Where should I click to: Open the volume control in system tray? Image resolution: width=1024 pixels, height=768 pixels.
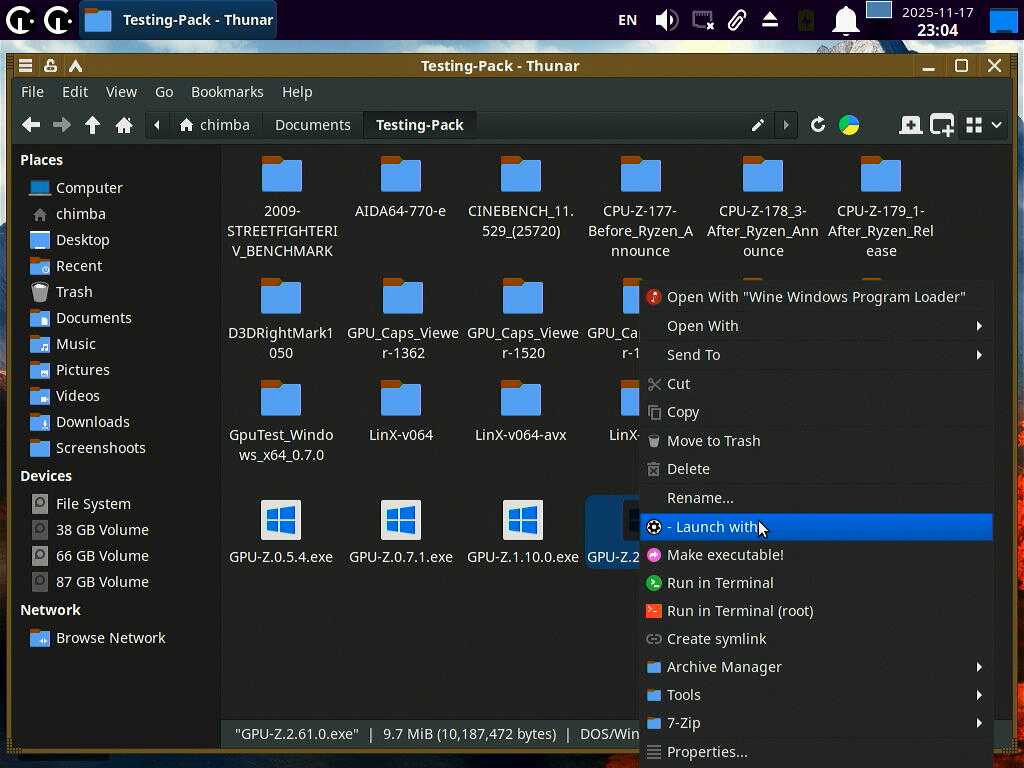(x=666, y=20)
